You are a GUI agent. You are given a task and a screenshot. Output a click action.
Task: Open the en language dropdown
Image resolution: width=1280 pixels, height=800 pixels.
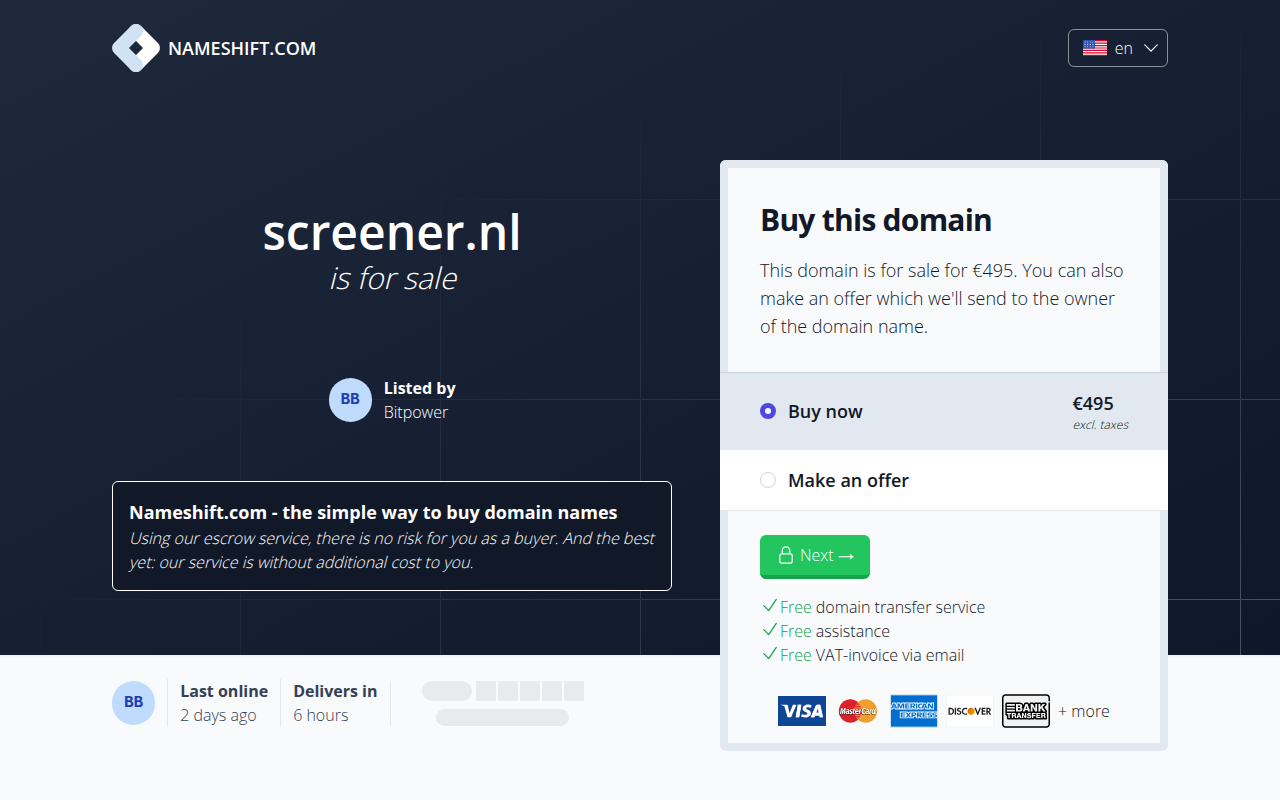pyautogui.click(x=1118, y=48)
